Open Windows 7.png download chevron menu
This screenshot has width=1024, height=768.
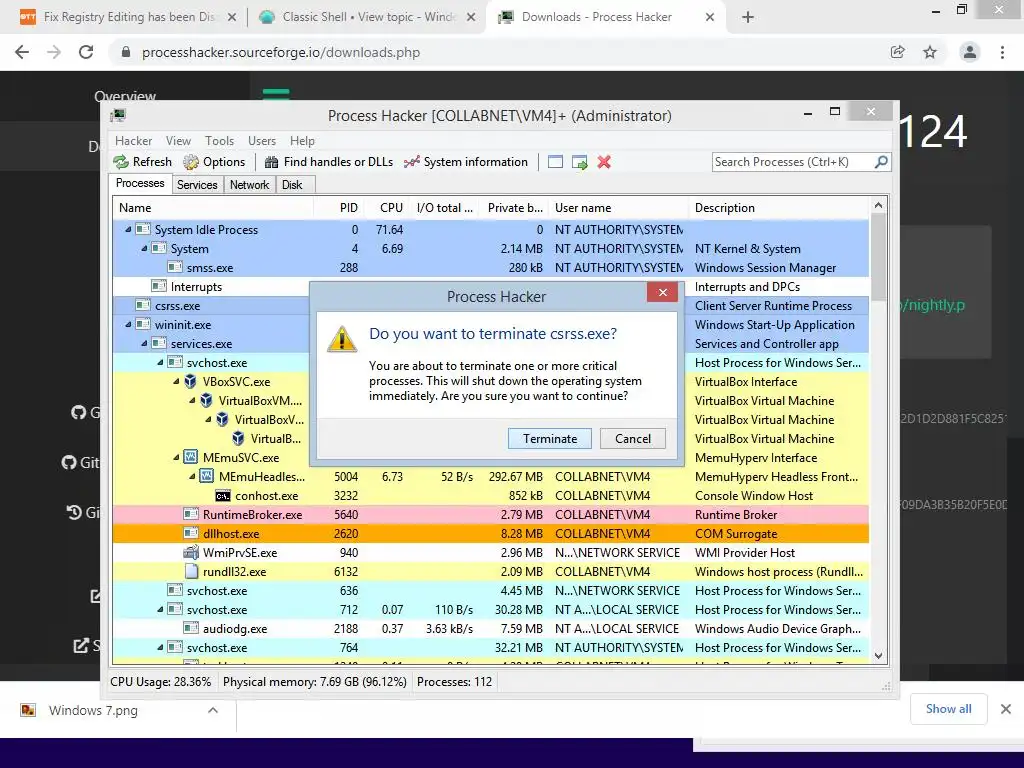click(x=213, y=710)
